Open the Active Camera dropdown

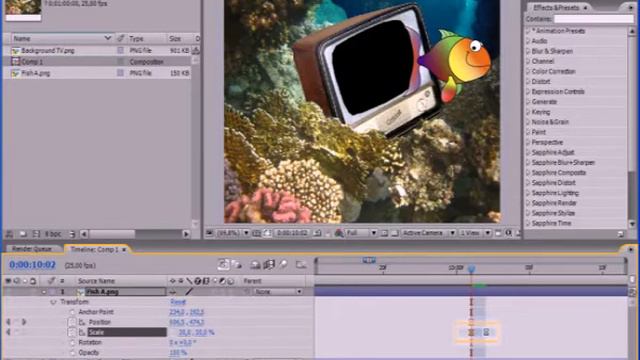(428, 233)
